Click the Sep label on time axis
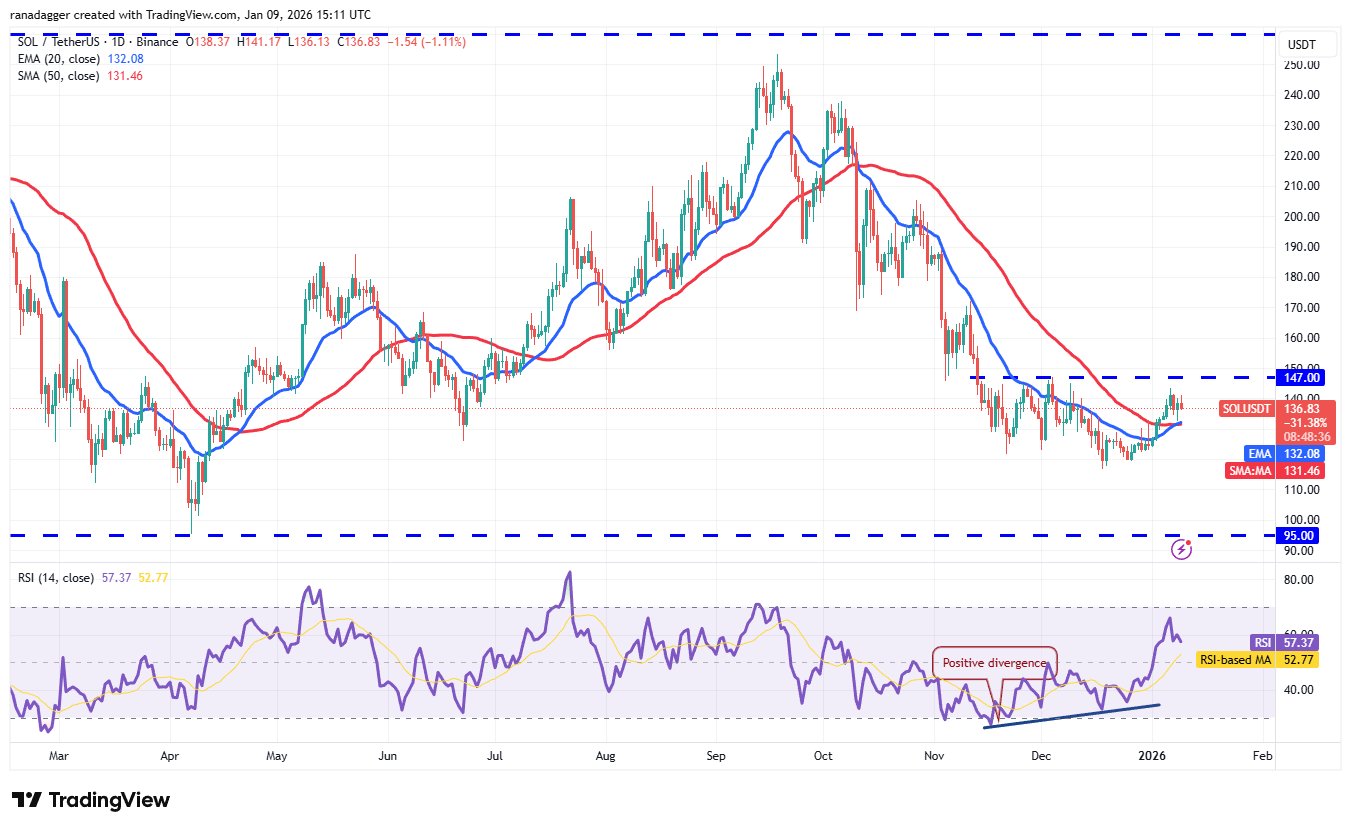The width and height of the screenshot is (1351, 830). click(x=714, y=757)
